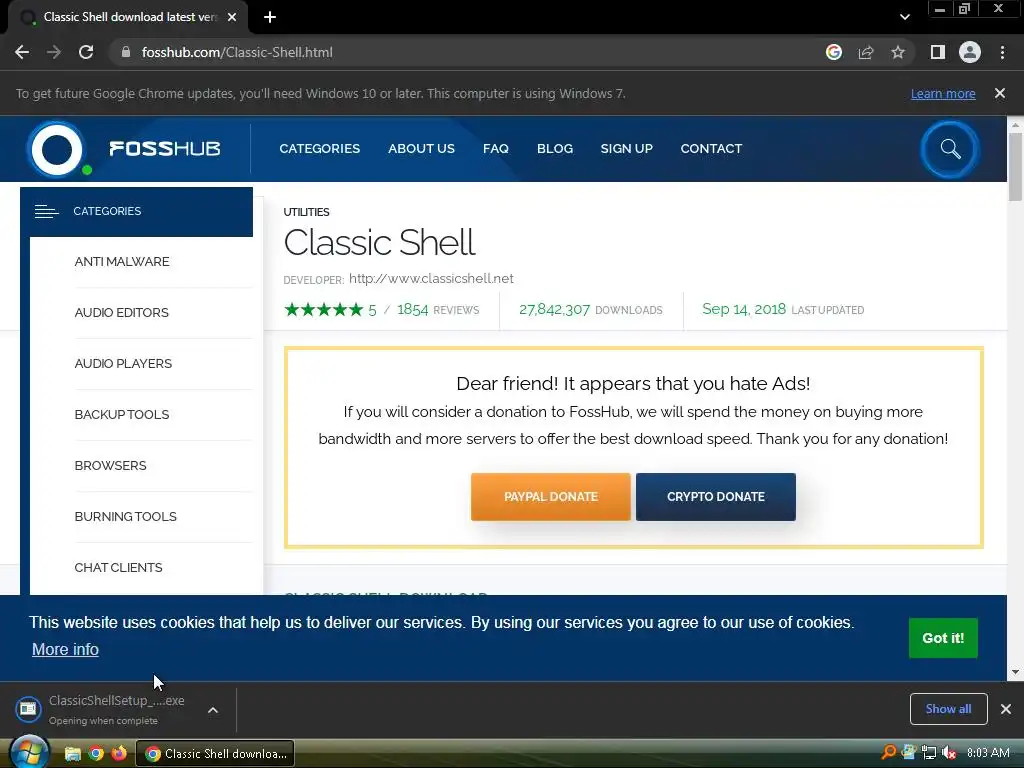Open the BURNING TOOLS category
The width and height of the screenshot is (1024, 768).
coord(125,517)
